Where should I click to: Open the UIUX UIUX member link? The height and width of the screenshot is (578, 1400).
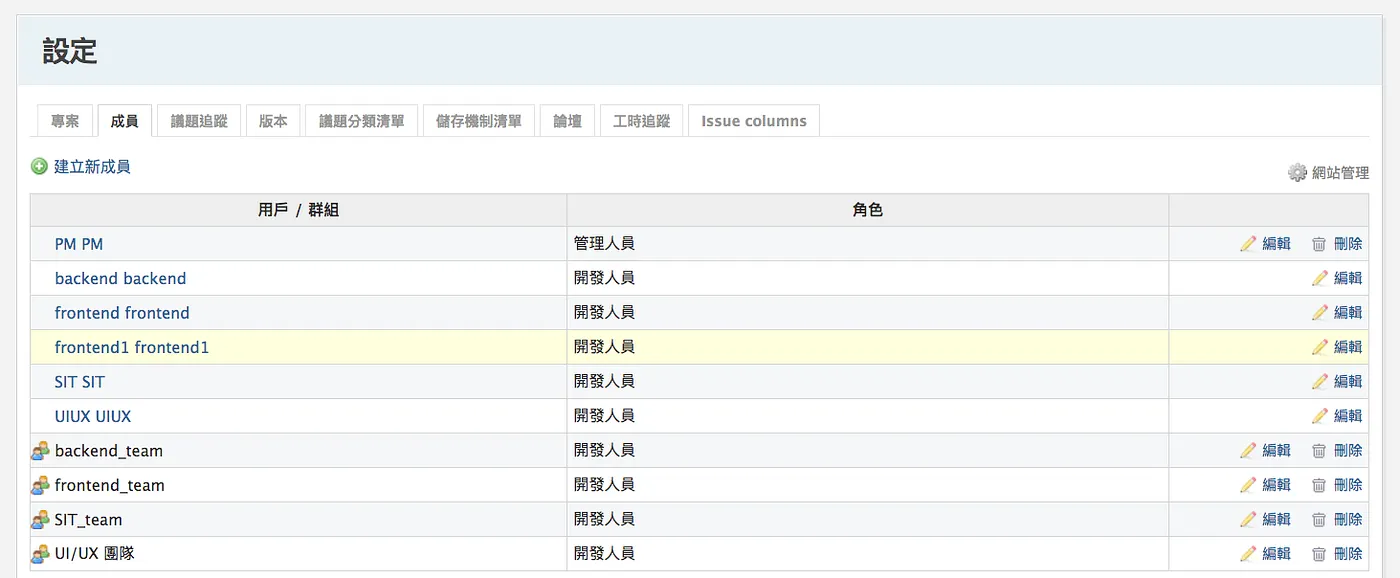(93, 416)
